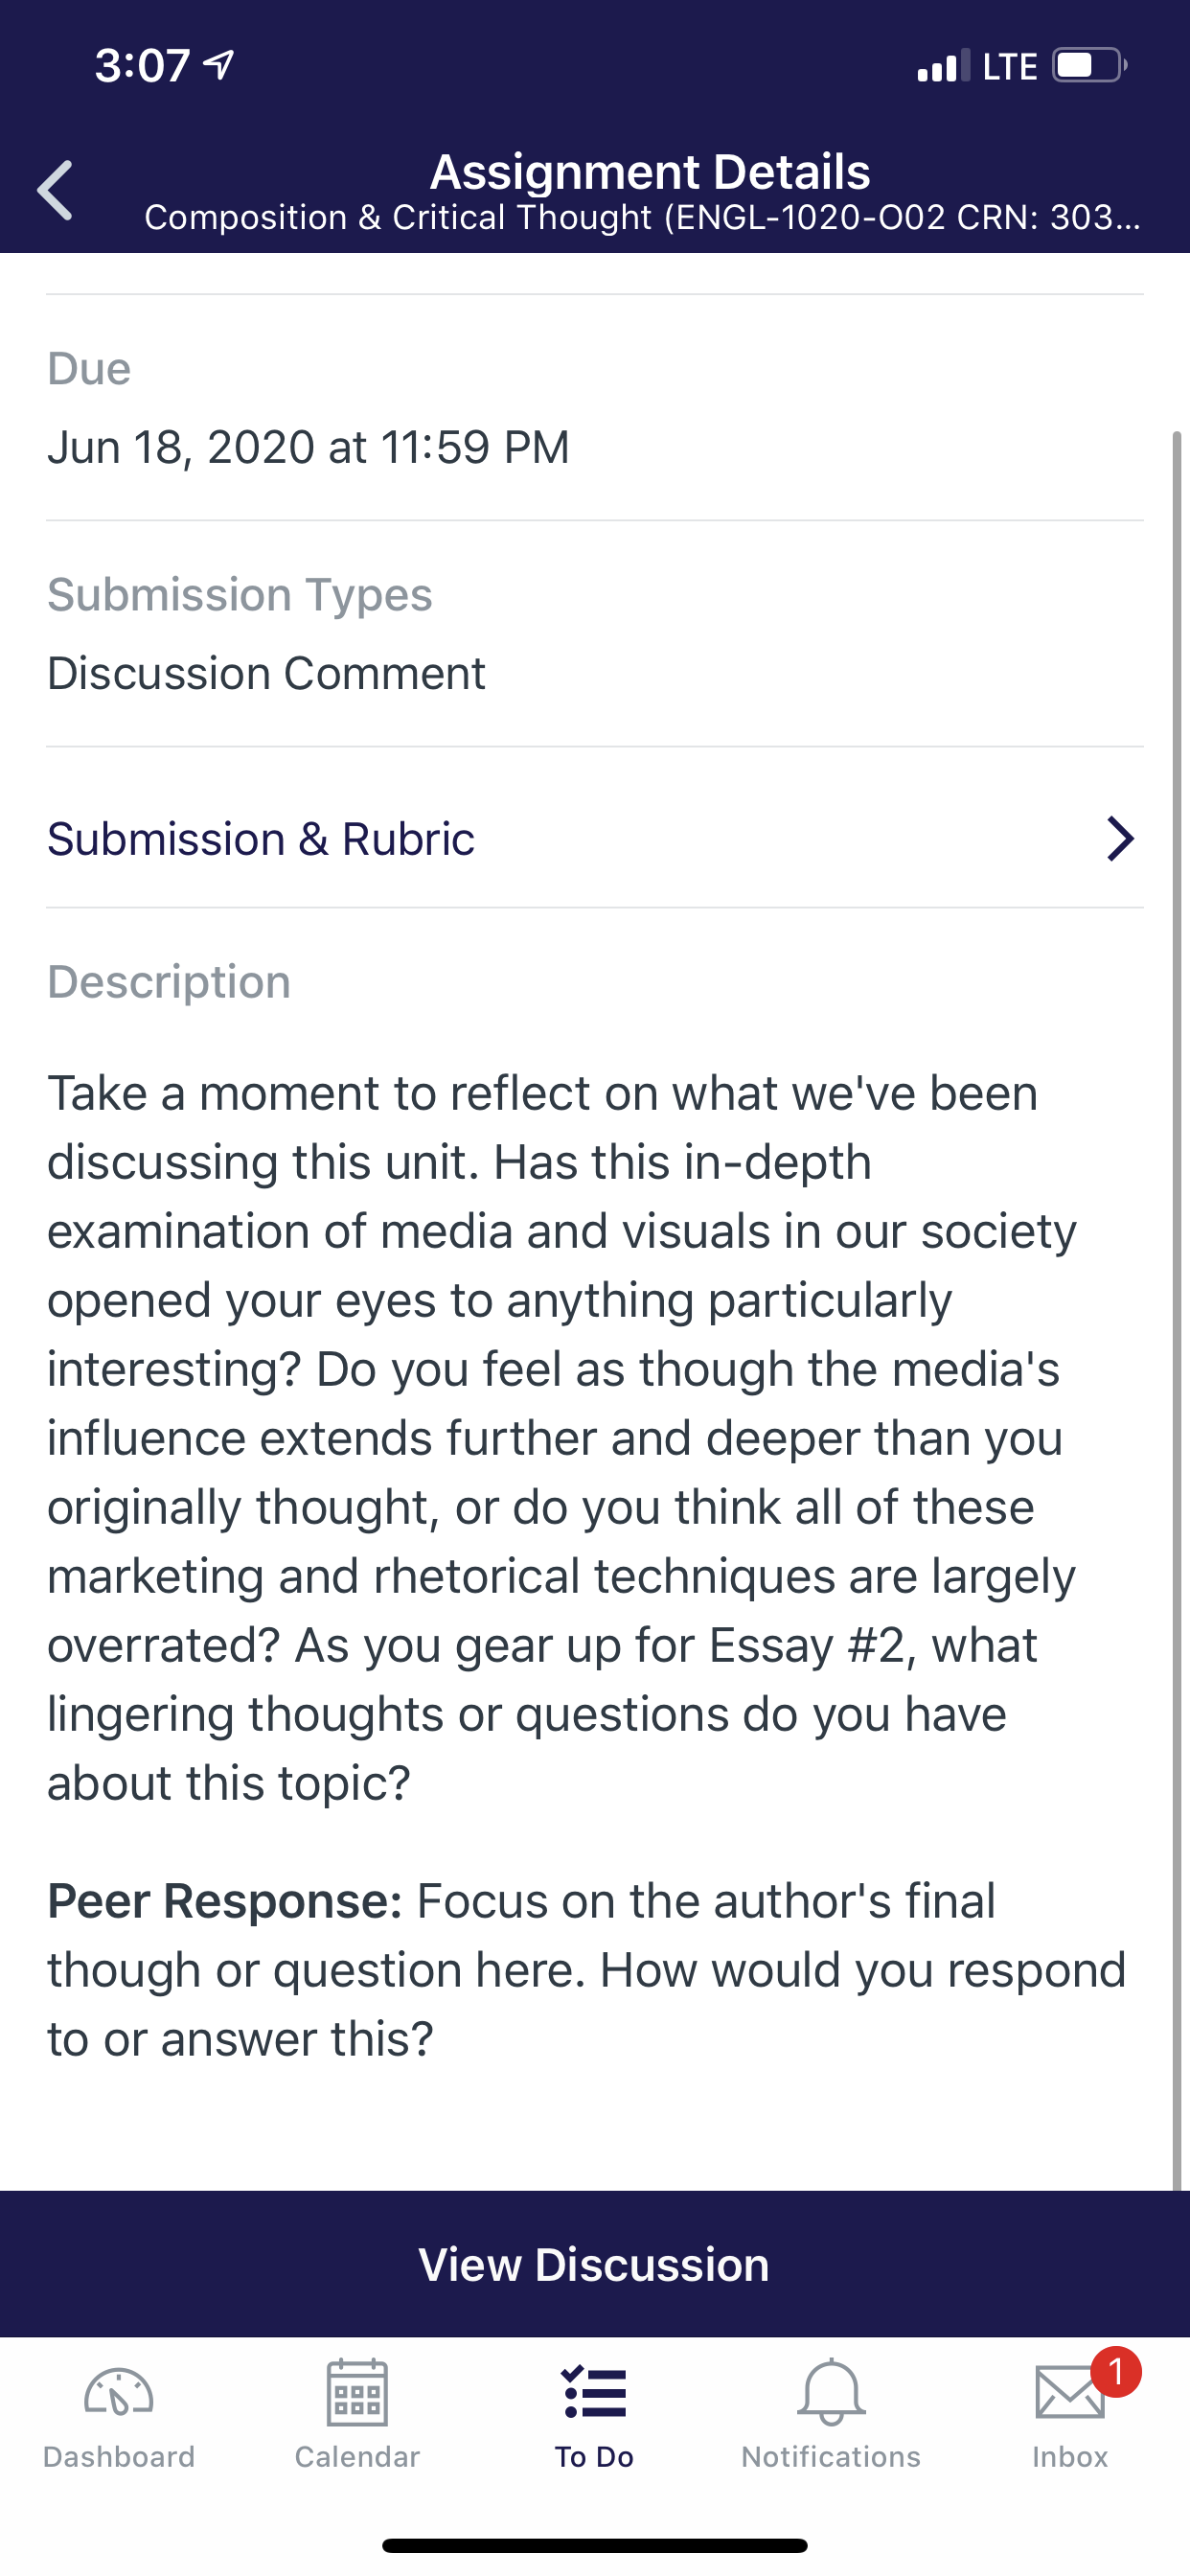Tap the Assignment Details title
Screen dimensions: 1190x2576
point(650,172)
